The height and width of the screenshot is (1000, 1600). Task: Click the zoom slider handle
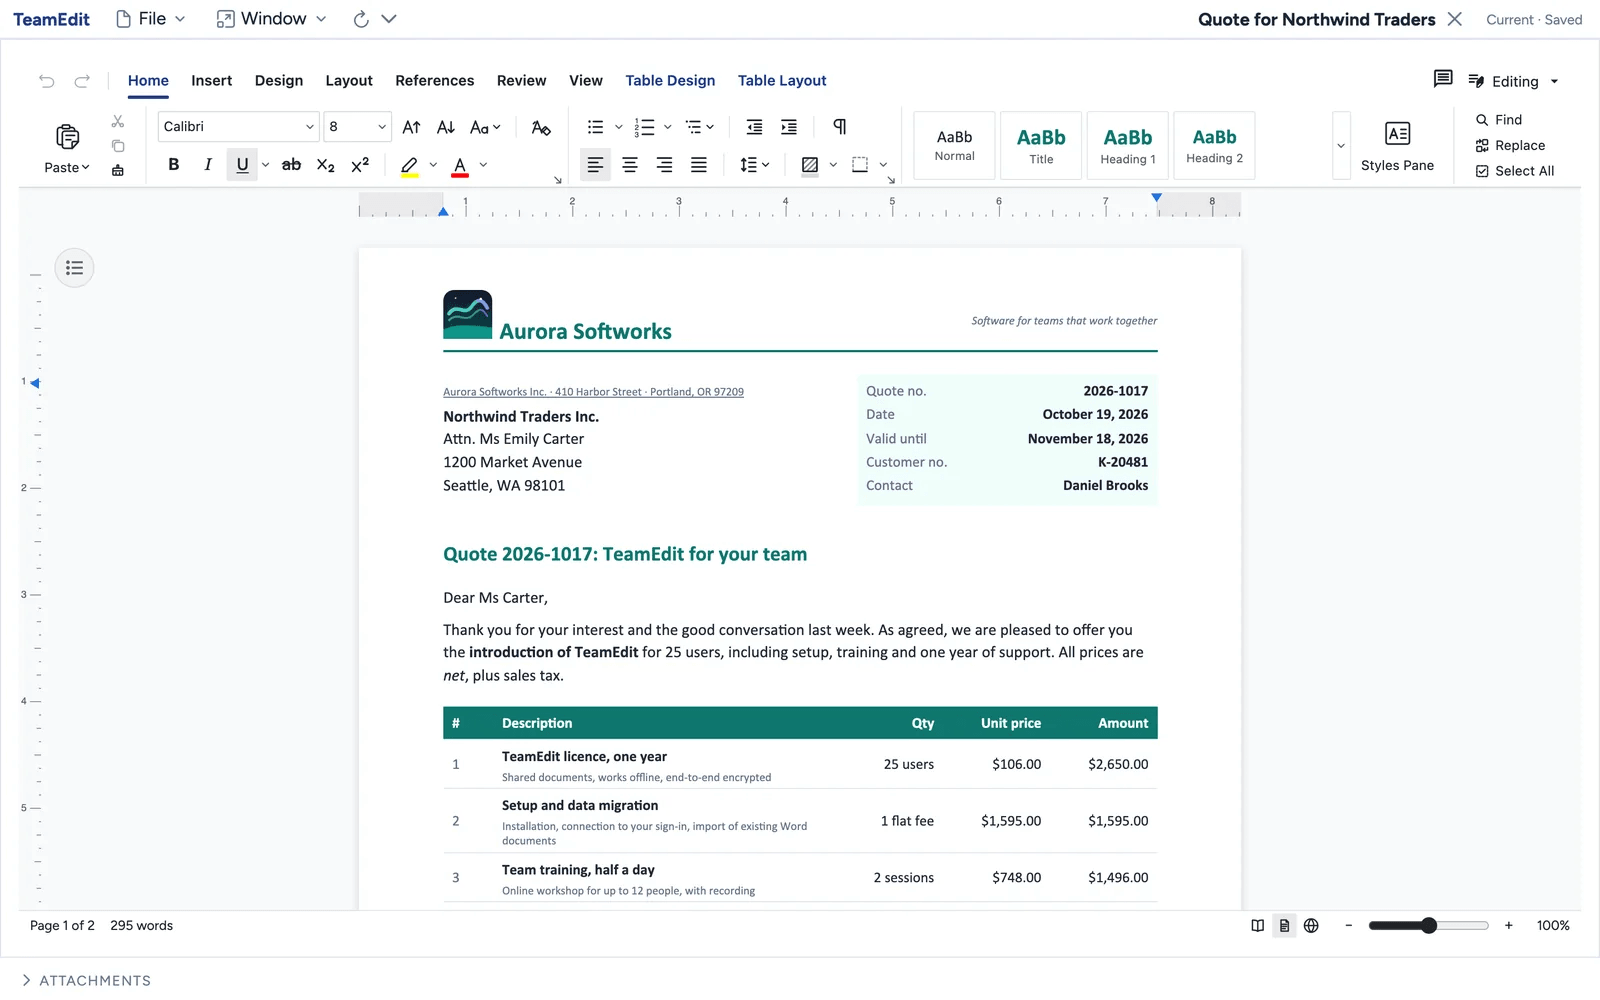pyautogui.click(x=1429, y=926)
